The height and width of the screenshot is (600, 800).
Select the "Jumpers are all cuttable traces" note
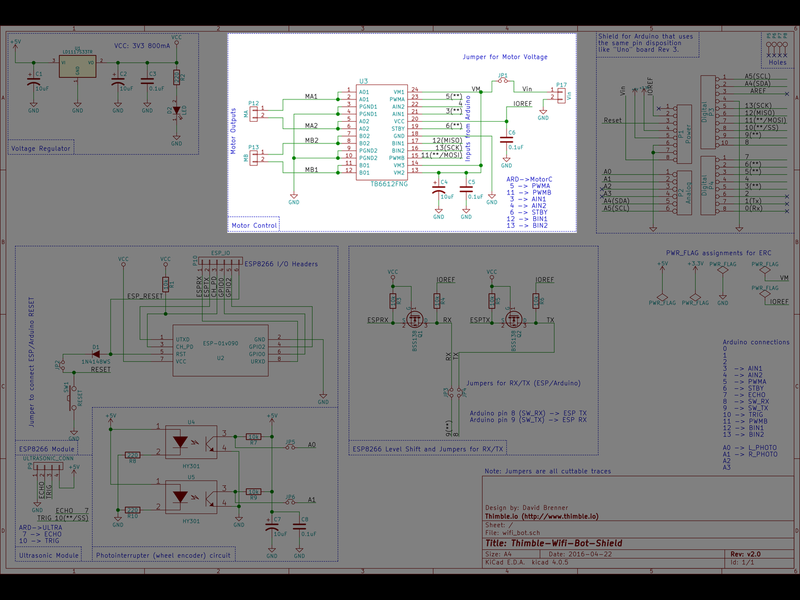548,471
